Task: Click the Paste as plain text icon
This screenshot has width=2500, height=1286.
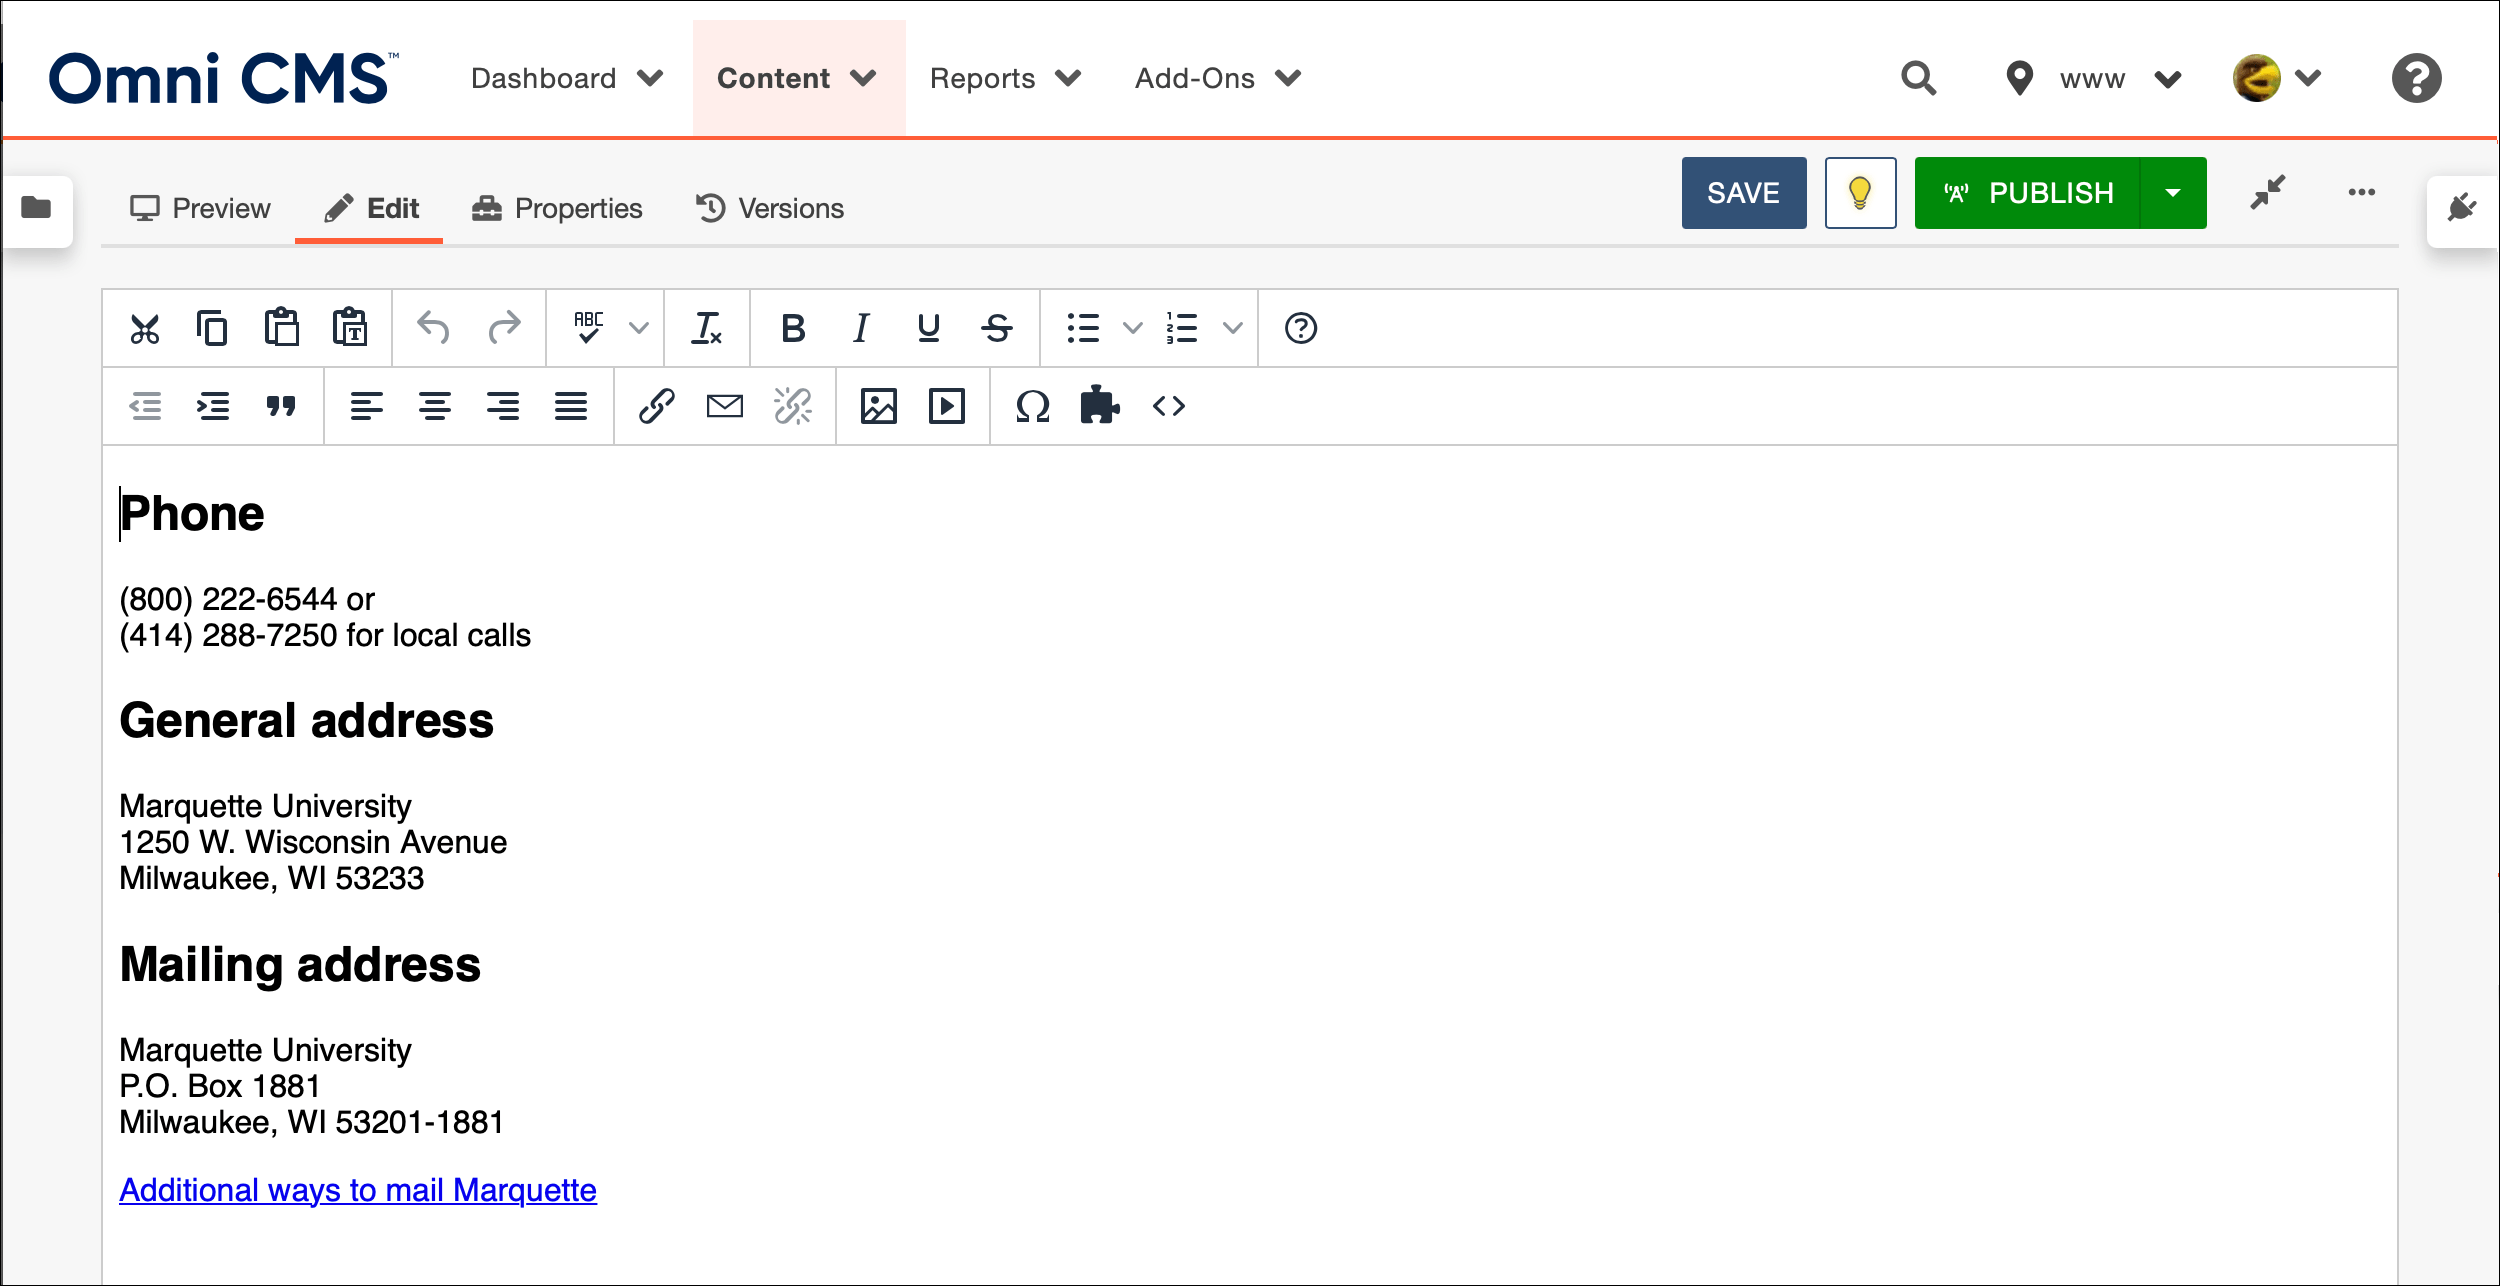Action: point(349,328)
